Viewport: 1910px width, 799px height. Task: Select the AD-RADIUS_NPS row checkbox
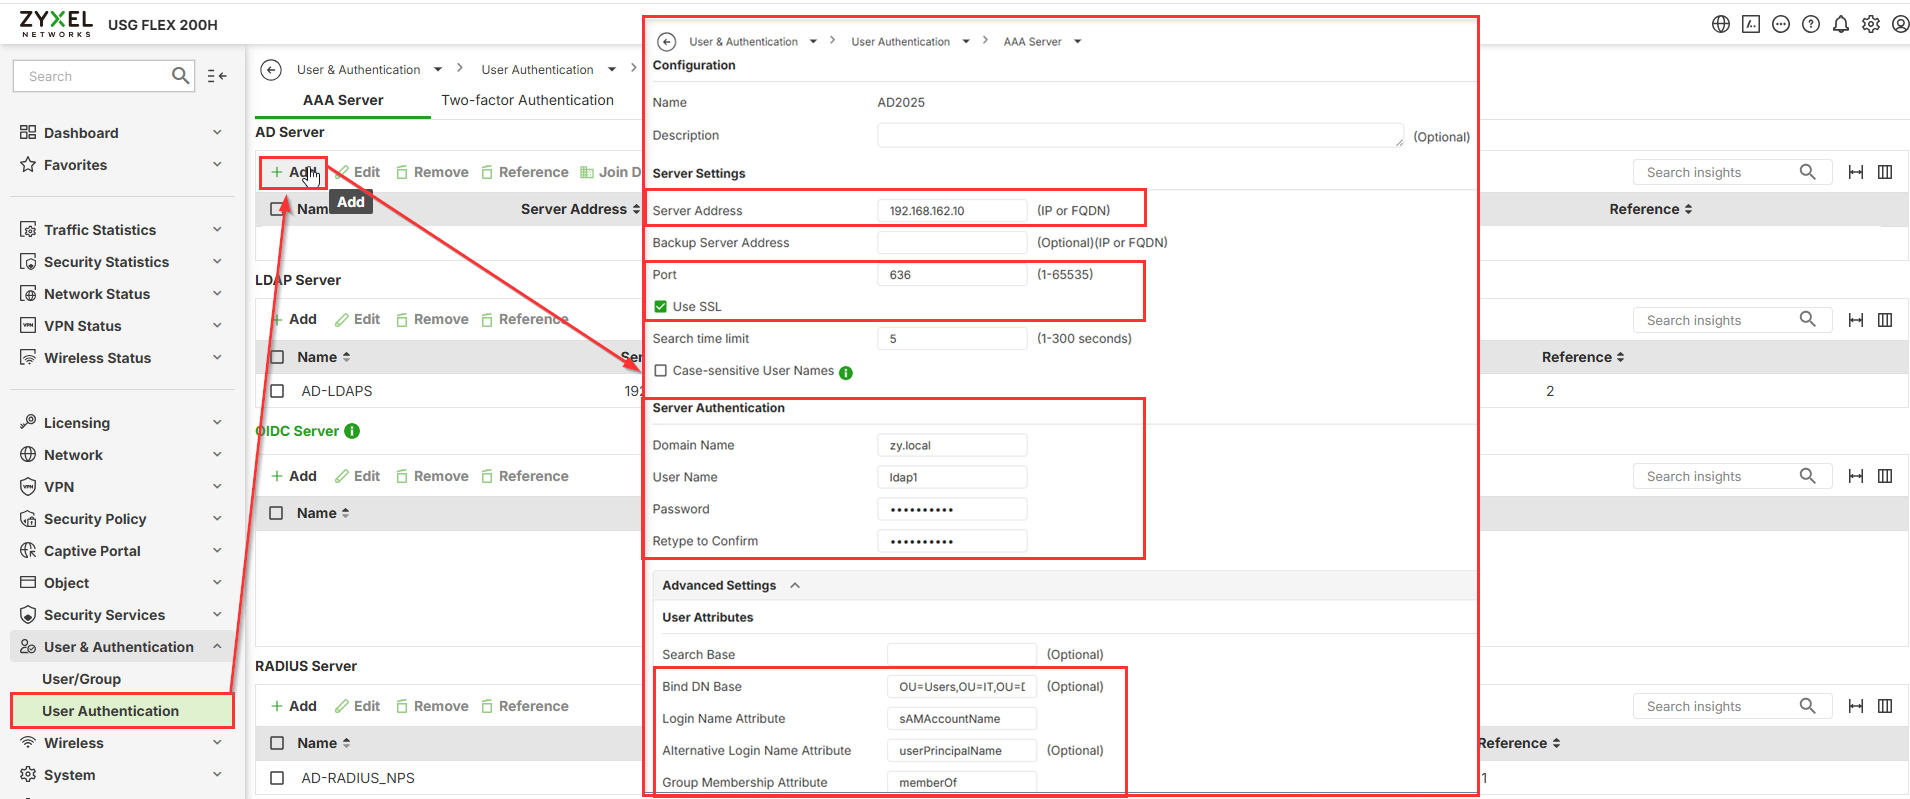277,778
